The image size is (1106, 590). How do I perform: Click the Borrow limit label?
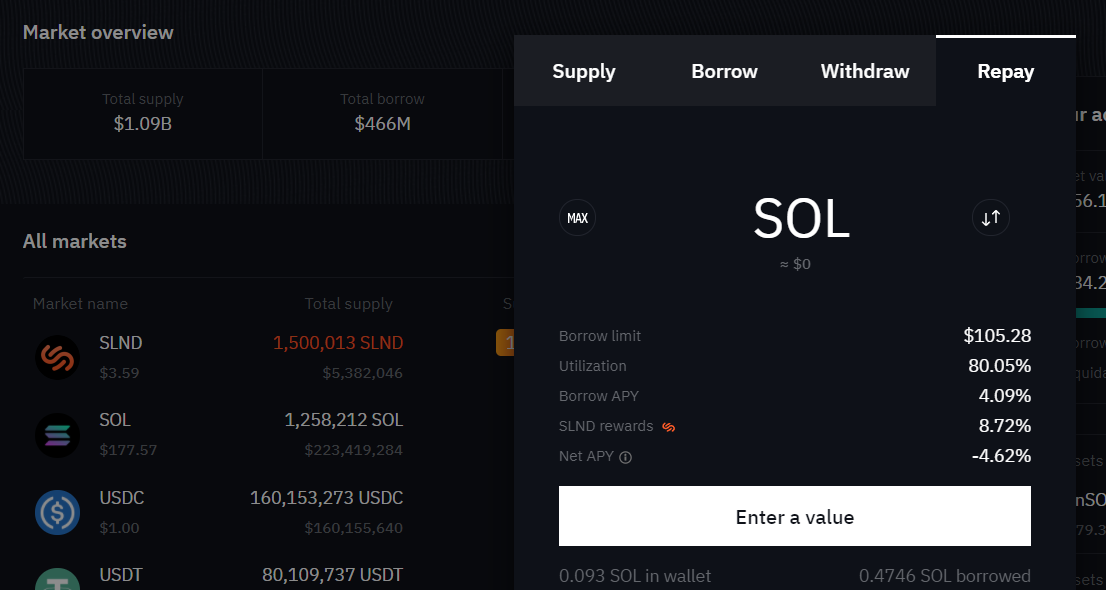click(600, 336)
